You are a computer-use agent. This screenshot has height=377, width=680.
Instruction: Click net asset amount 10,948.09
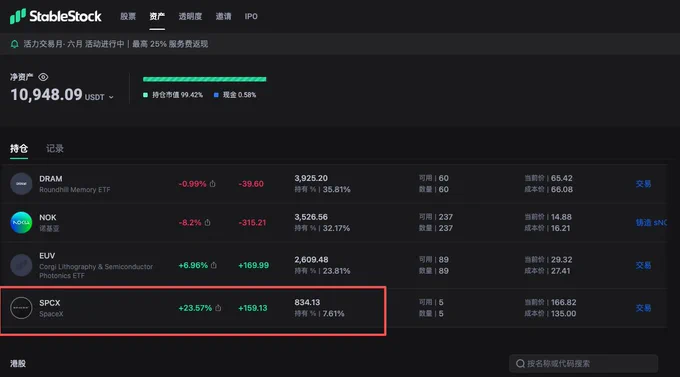pyautogui.click(x=46, y=95)
